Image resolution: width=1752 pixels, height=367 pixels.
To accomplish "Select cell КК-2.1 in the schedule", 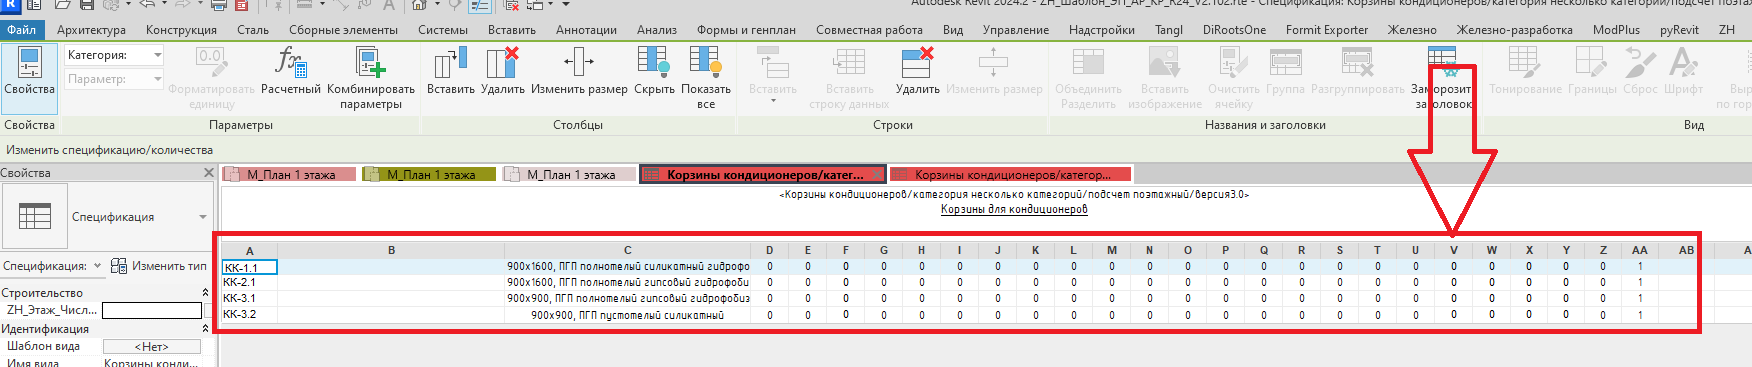I will tap(249, 282).
